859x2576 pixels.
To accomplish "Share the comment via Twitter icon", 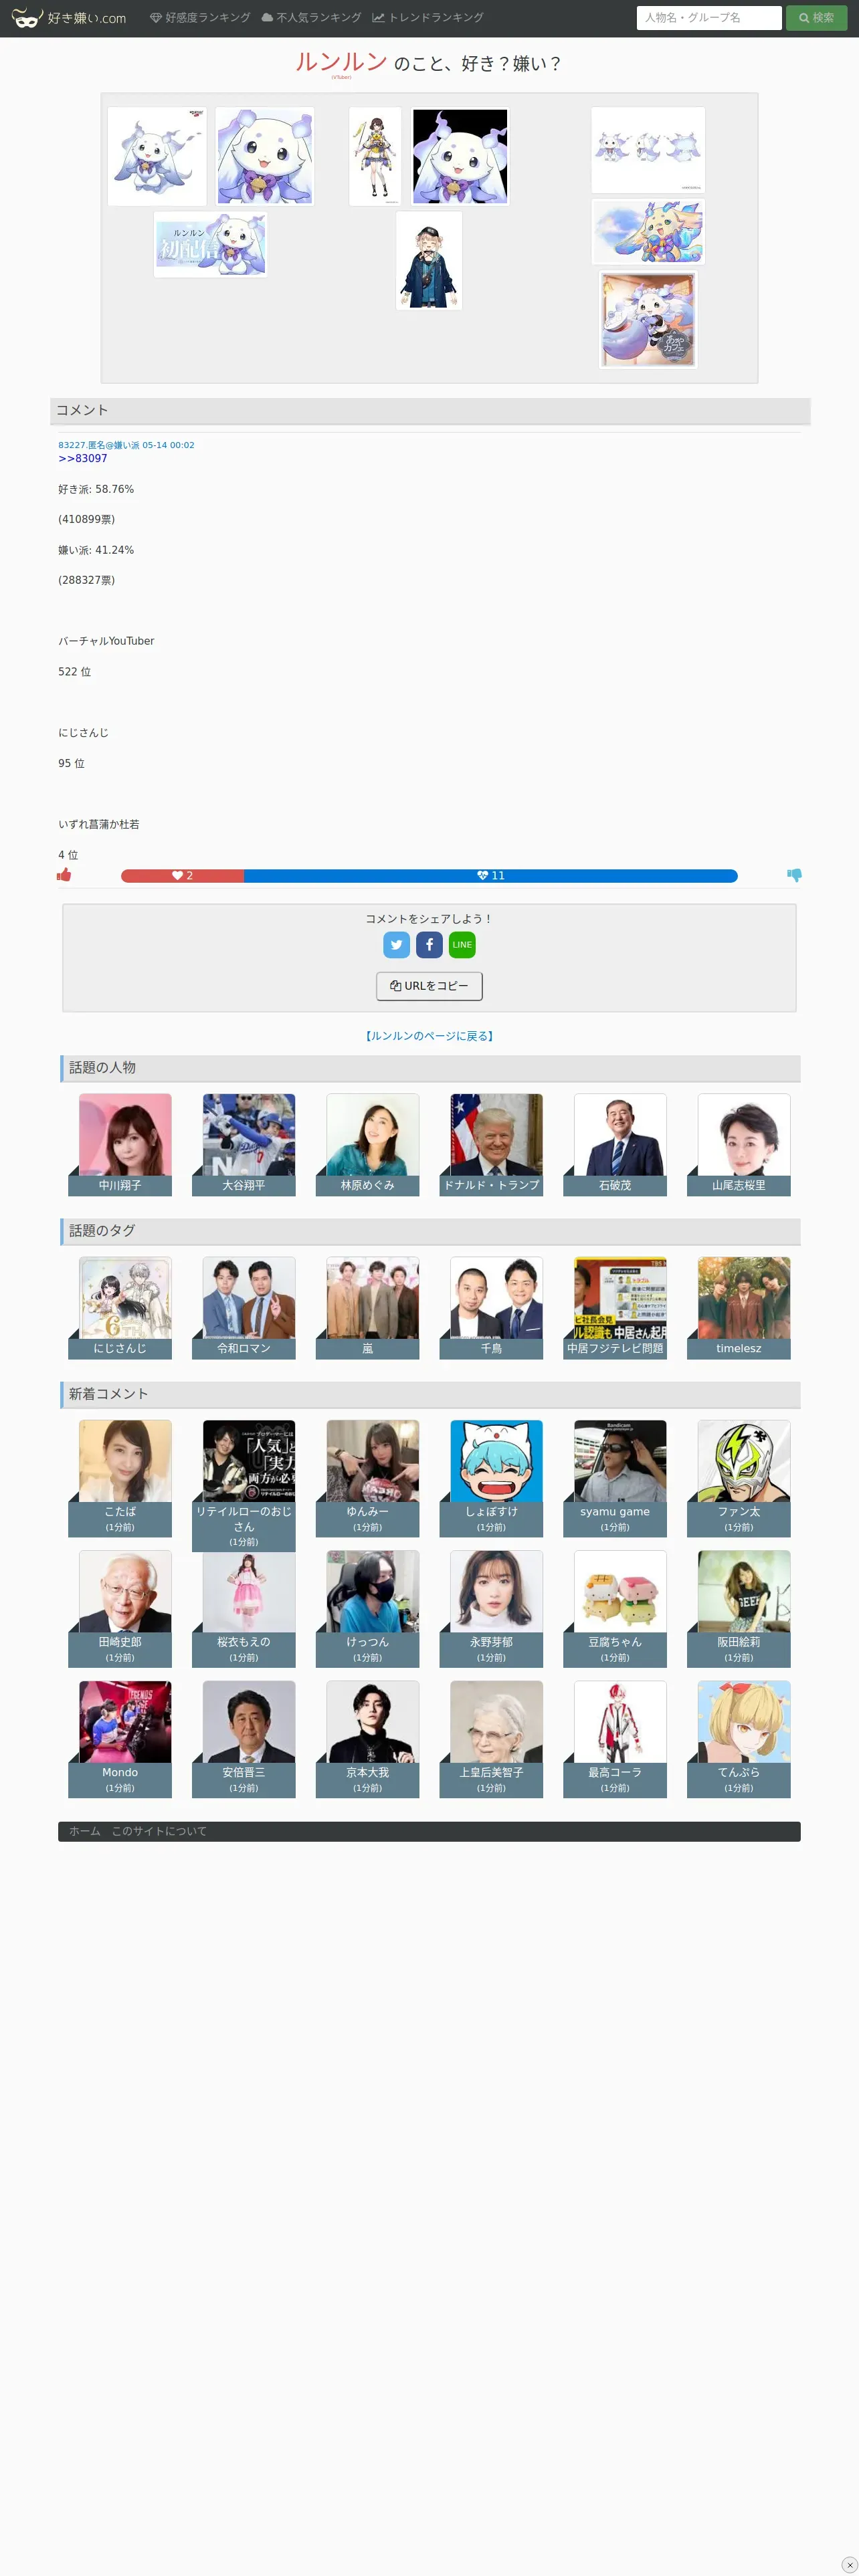I will 397,945.
